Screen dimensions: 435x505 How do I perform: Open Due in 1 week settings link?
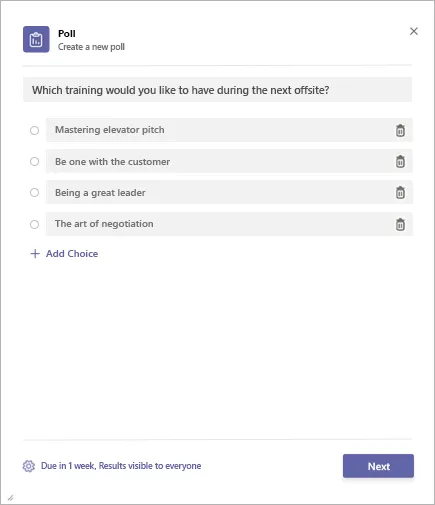121,466
